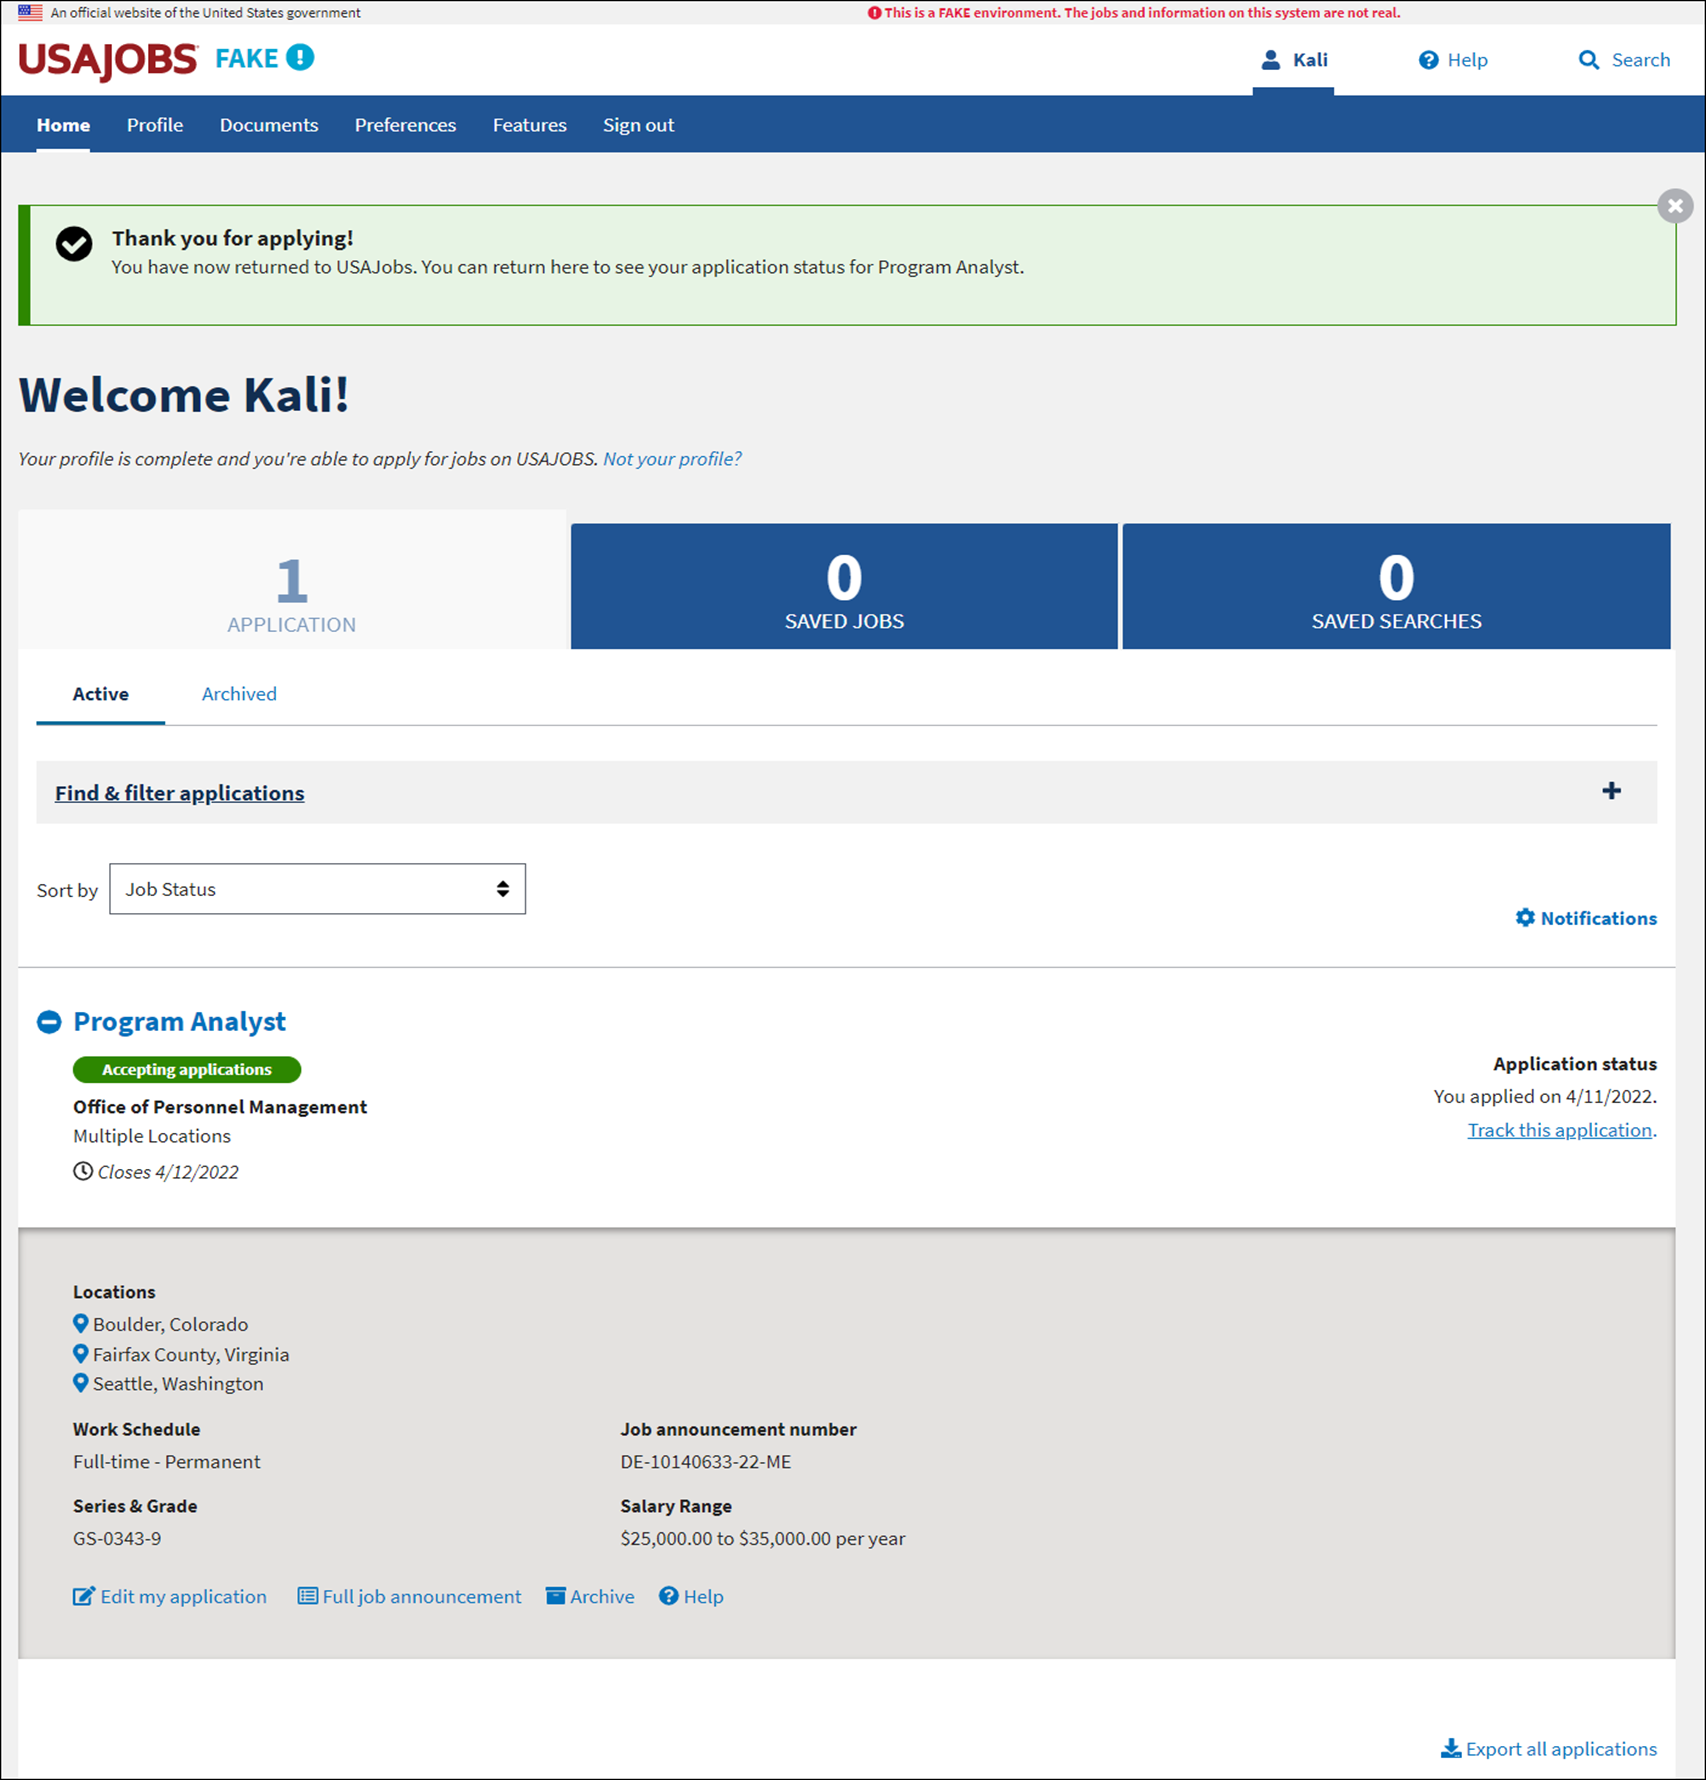1706x1780 pixels.
Task: Click the Accepting applications status badge
Action: pos(187,1069)
